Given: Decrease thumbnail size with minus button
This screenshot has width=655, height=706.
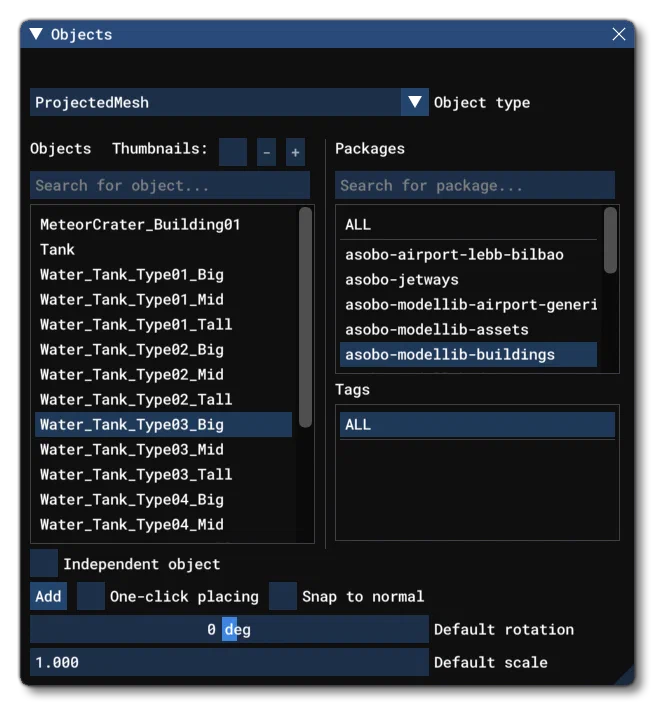Looking at the screenshot, I should 267,152.
